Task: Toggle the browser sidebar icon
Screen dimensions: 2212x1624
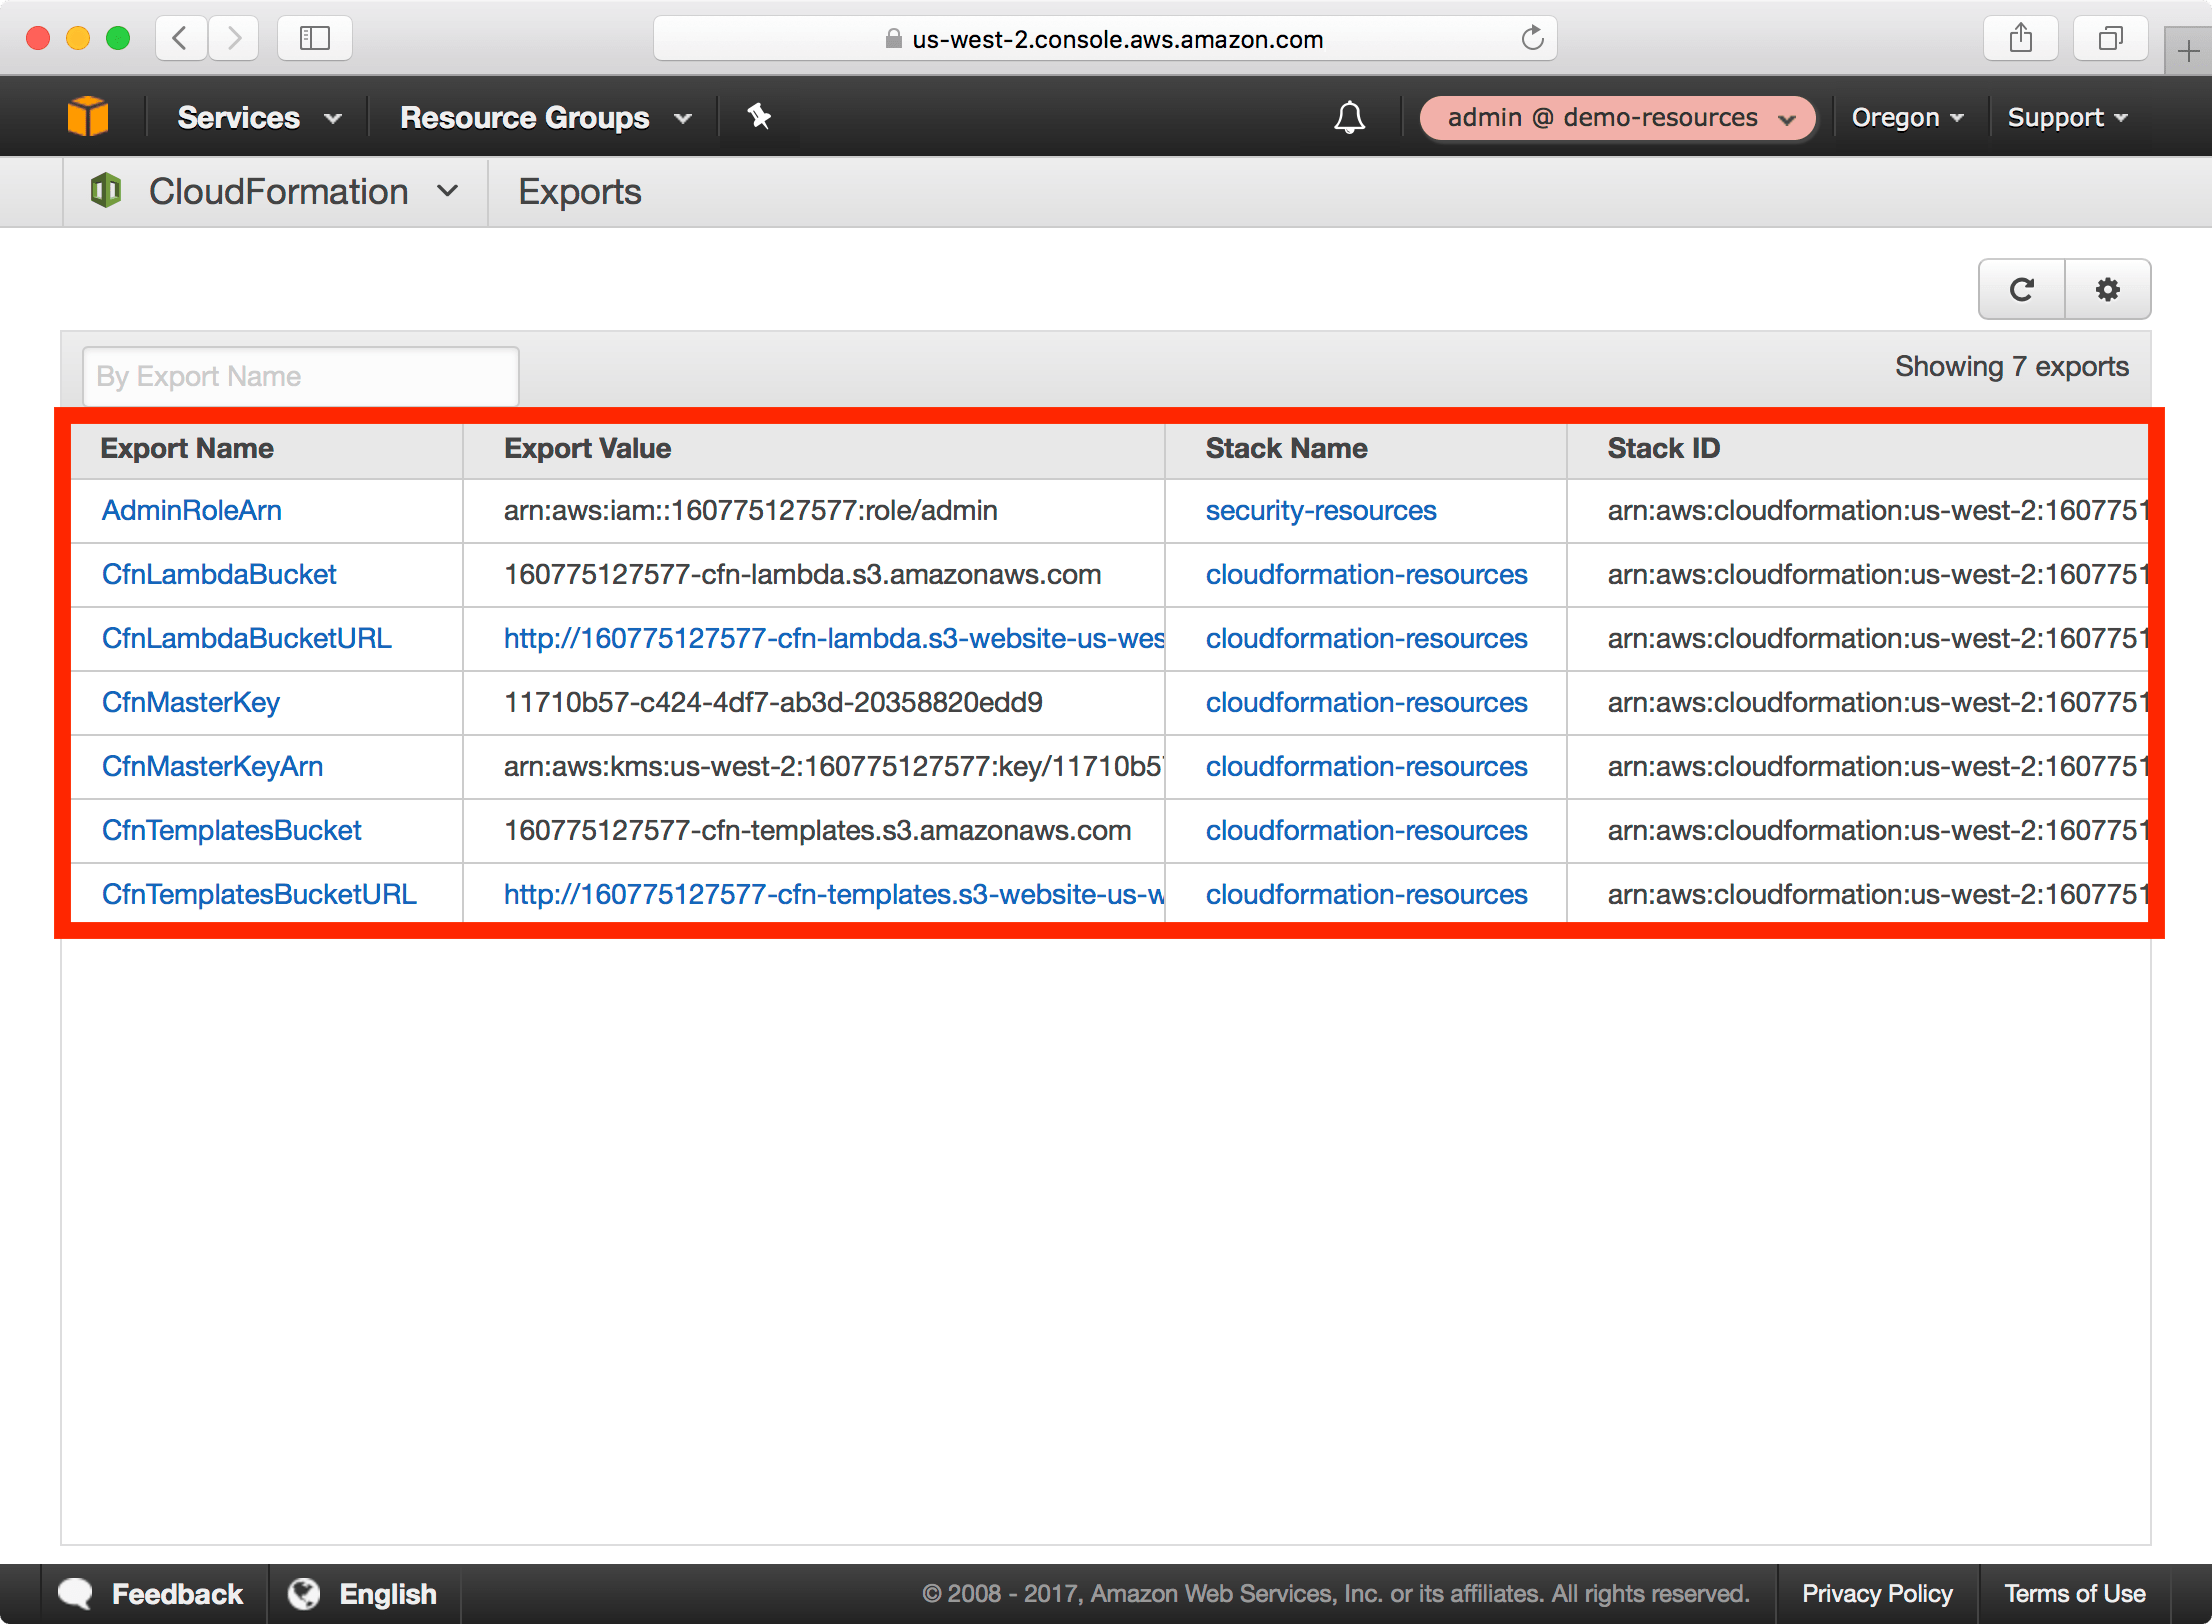Action: [x=314, y=38]
